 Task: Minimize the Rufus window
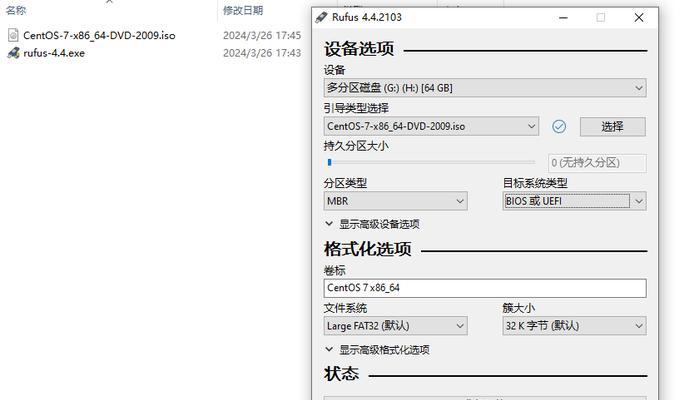(563, 17)
